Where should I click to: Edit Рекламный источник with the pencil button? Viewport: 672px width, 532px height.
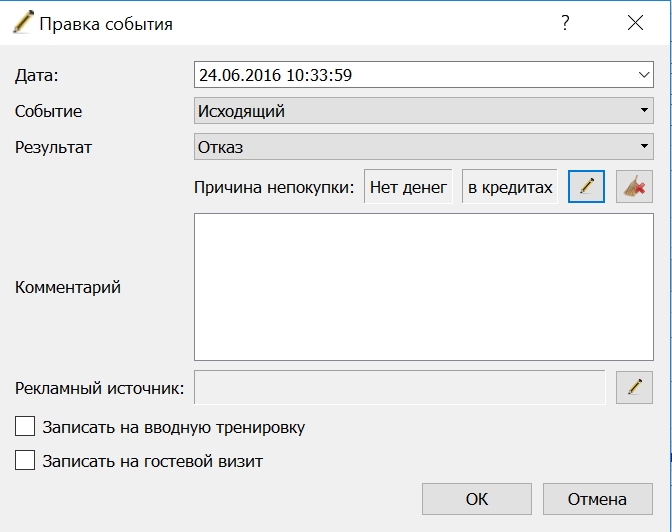click(x=634, y=388)
